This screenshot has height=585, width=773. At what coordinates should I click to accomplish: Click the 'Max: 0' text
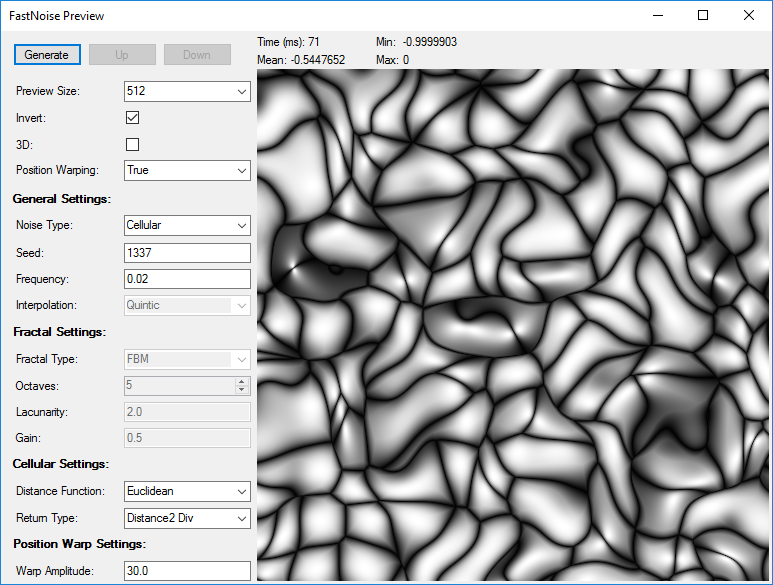(x=392, y=60)
